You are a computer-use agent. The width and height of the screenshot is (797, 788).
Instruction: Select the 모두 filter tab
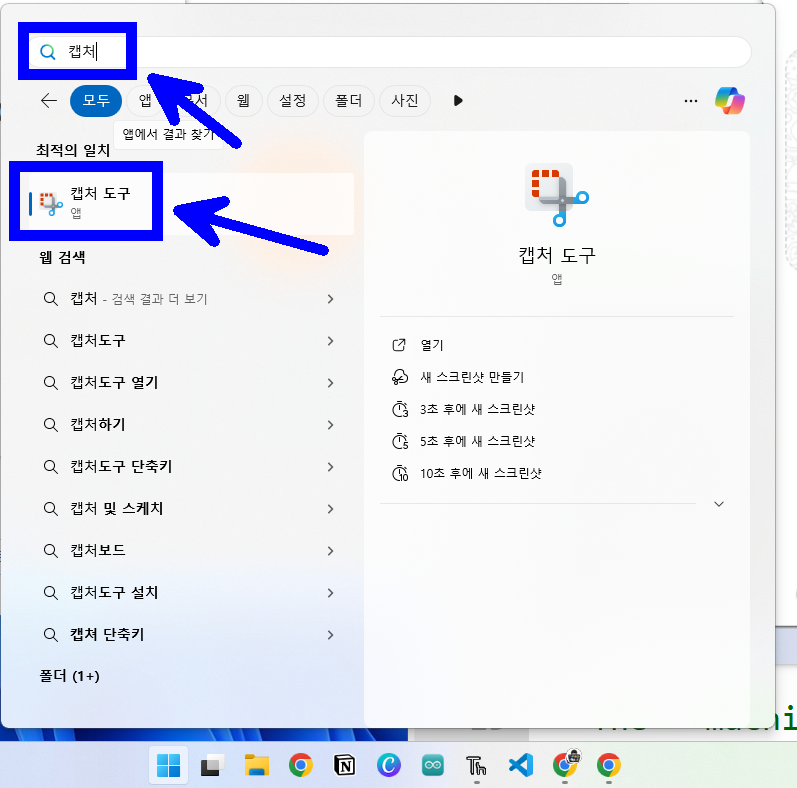(x=96, y=101)
